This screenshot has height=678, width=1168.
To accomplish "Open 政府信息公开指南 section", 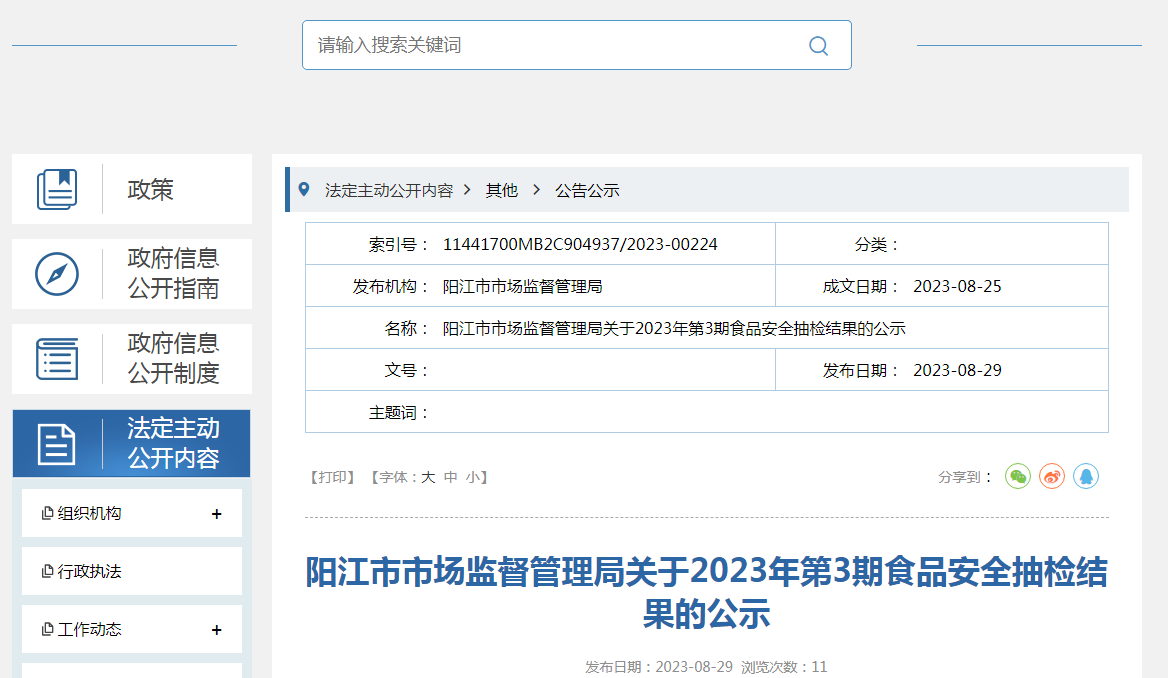I will pyautogui.click(x=132, y=273).
